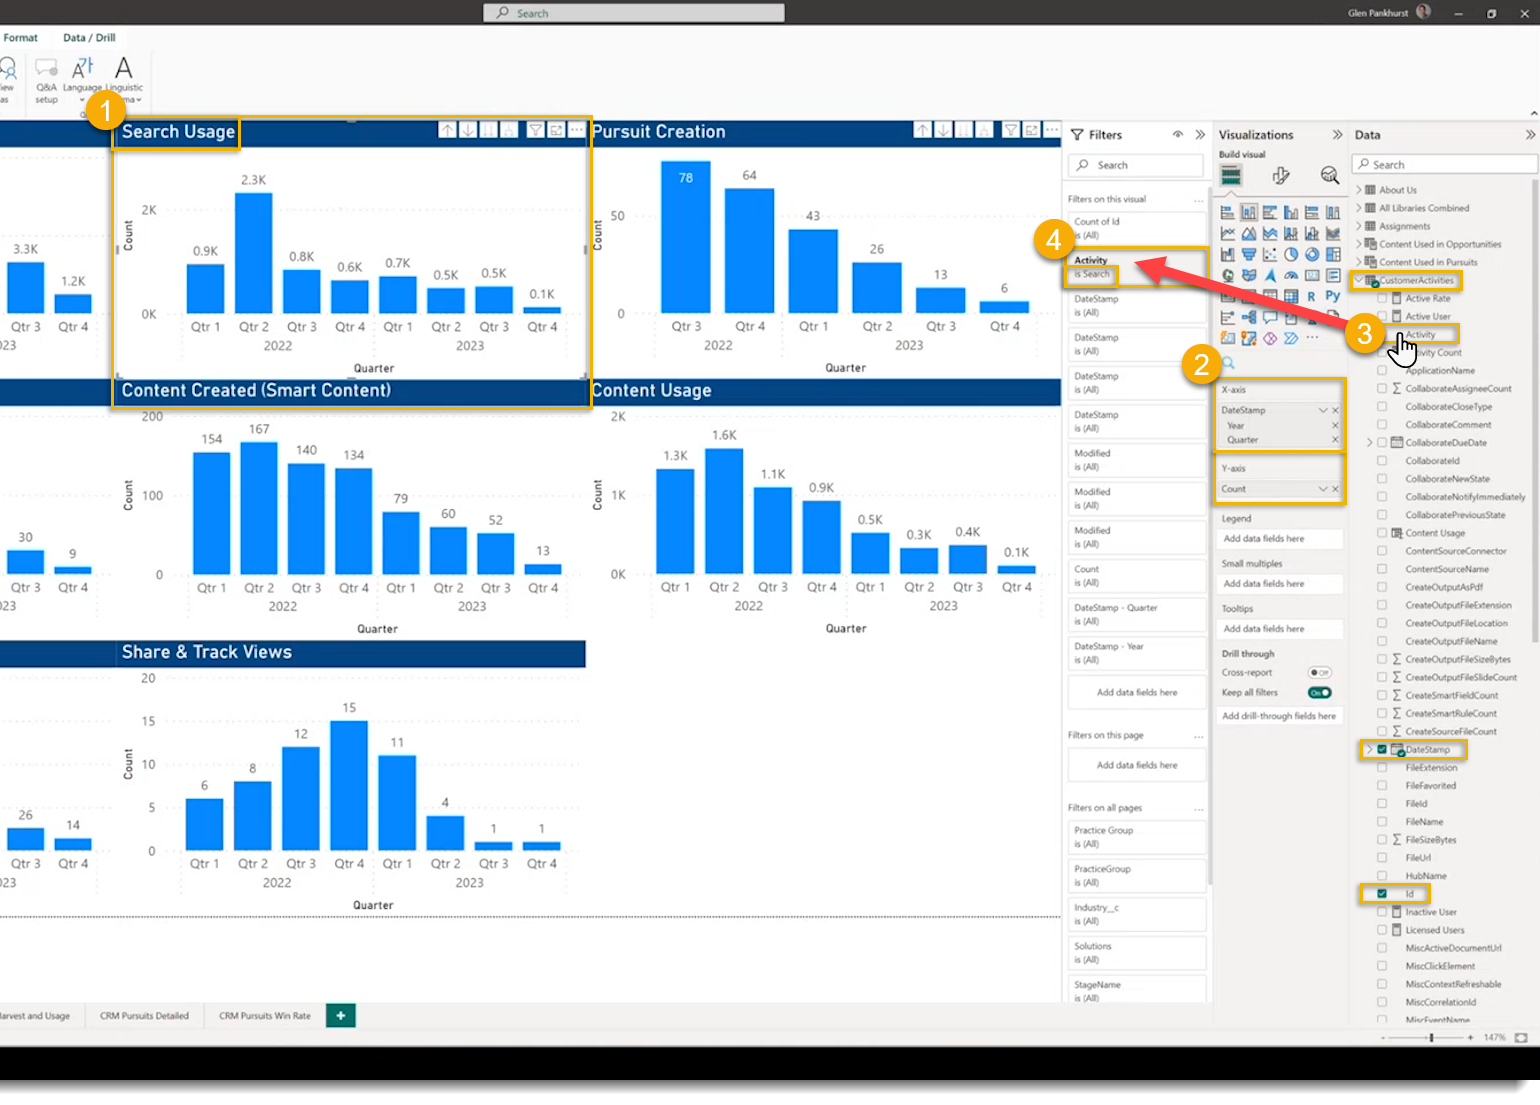
Task: Click Q&A setup in the ribbon
Action: tap(46, 80)
